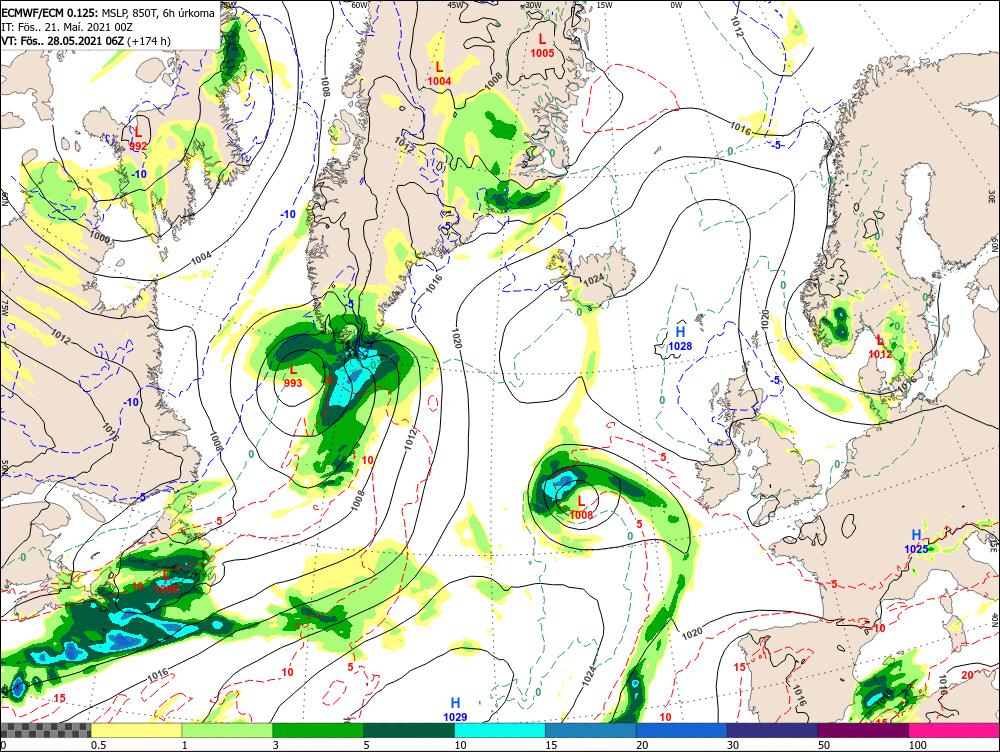Pick the cyan 10–15 legend segment
The height and width of the screenshot is (752, 1000).
point(500,730)
